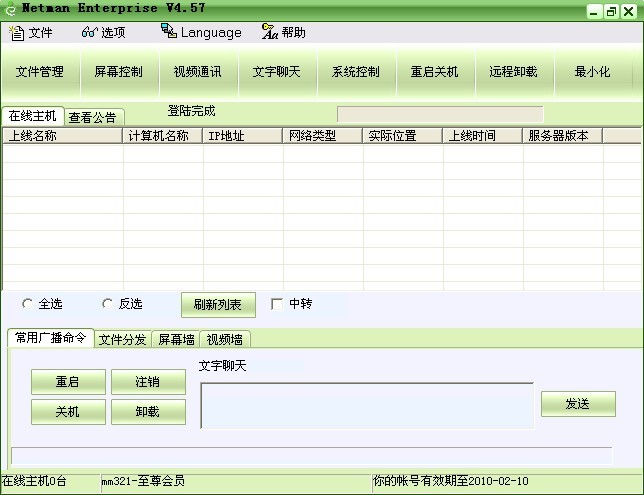This screenshot has width=644, height=495.
Task: Sort by 计算机名称 column header
Action: point(163,136)
